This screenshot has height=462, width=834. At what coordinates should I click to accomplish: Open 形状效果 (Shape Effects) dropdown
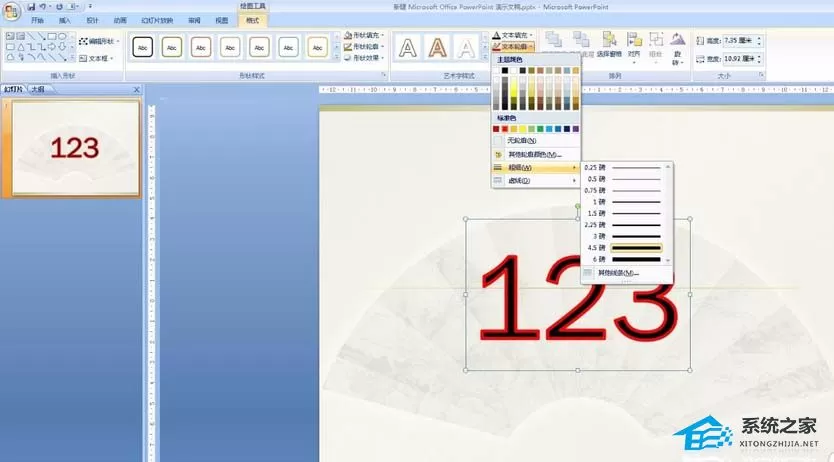point(364,58)
